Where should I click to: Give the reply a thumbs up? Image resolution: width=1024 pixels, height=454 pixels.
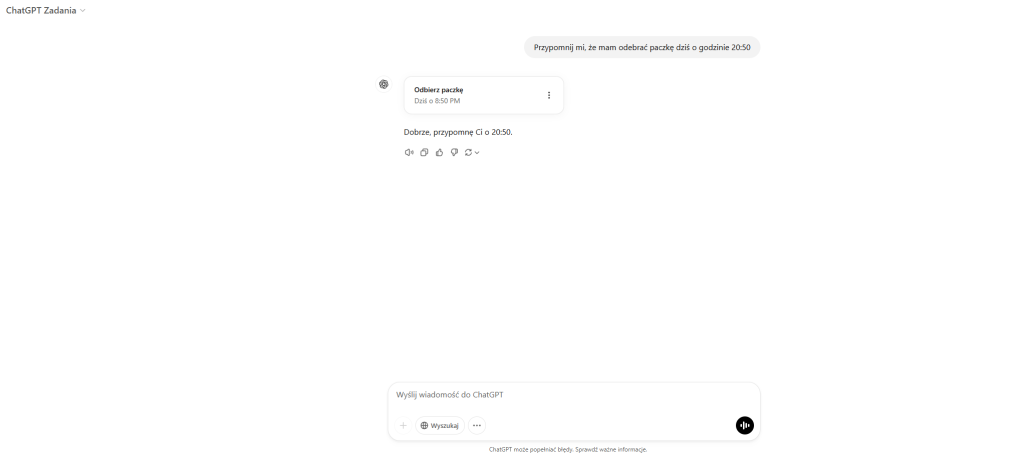(440, 152)
